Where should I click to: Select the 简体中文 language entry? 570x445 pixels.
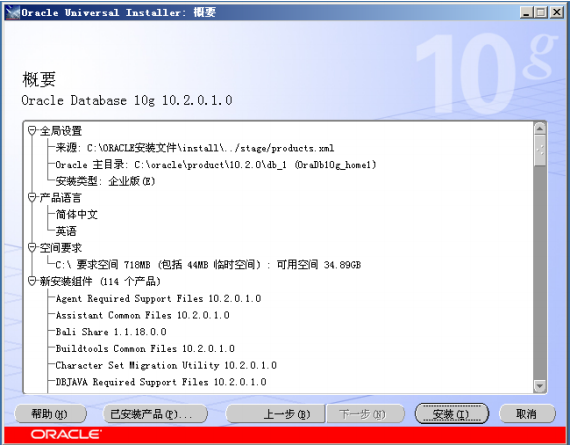(x=77, y=214)
